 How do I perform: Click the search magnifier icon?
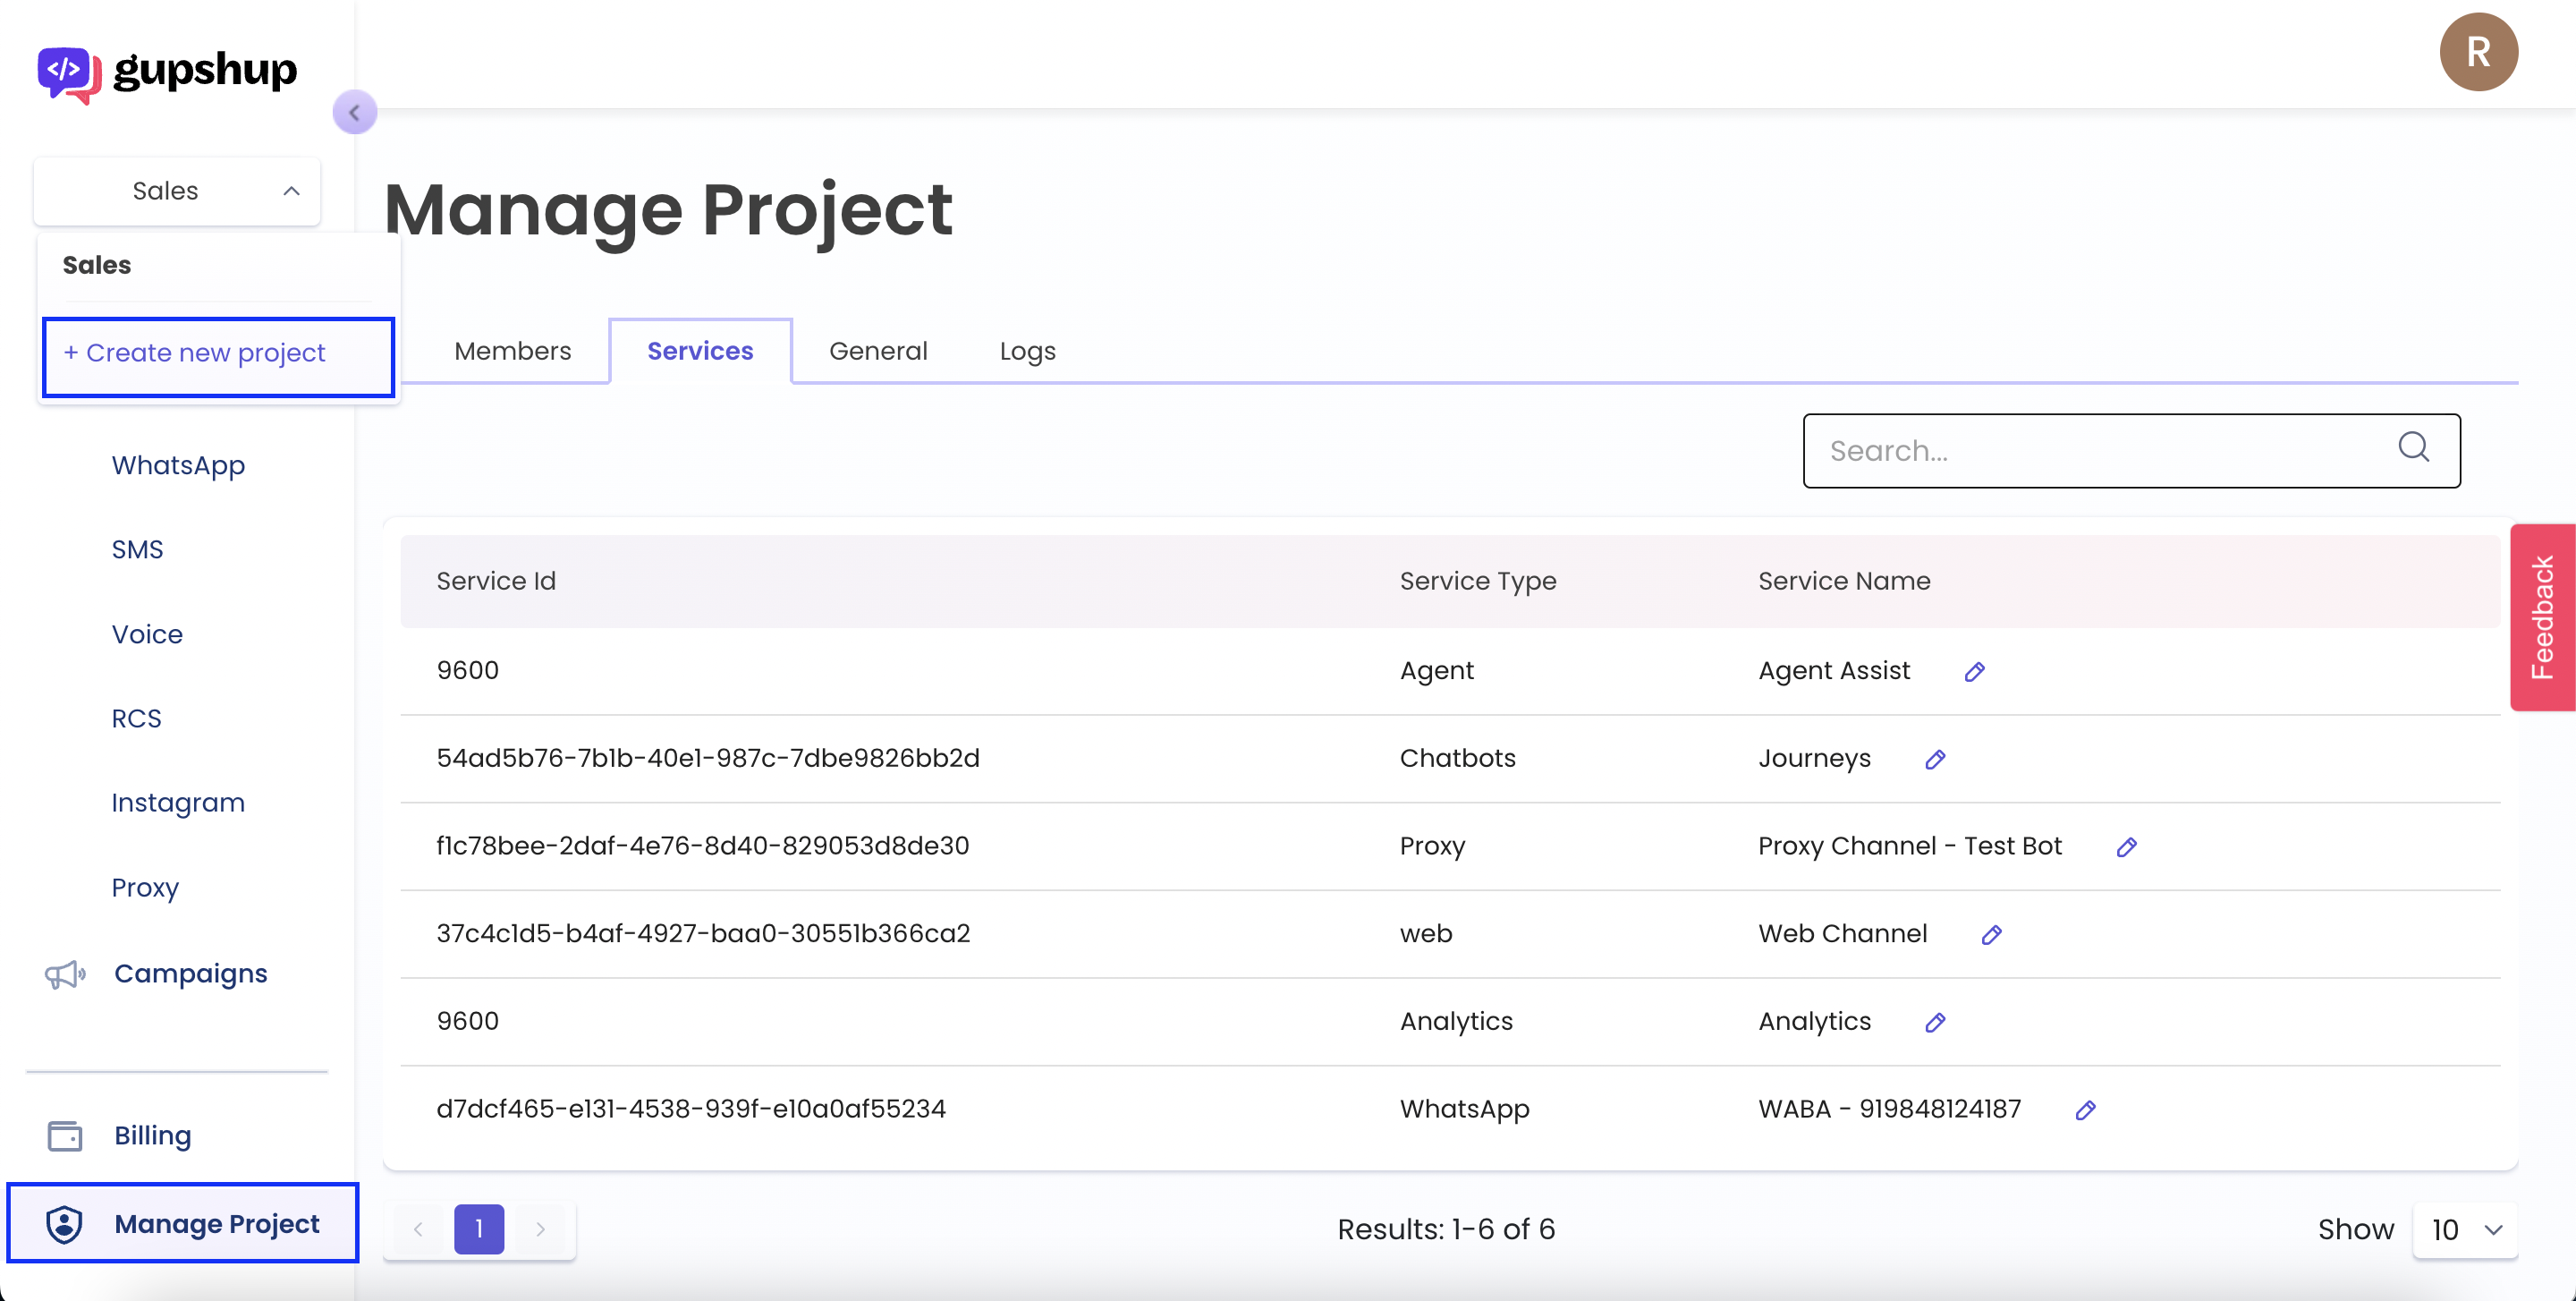click(x=2414, y=449)
